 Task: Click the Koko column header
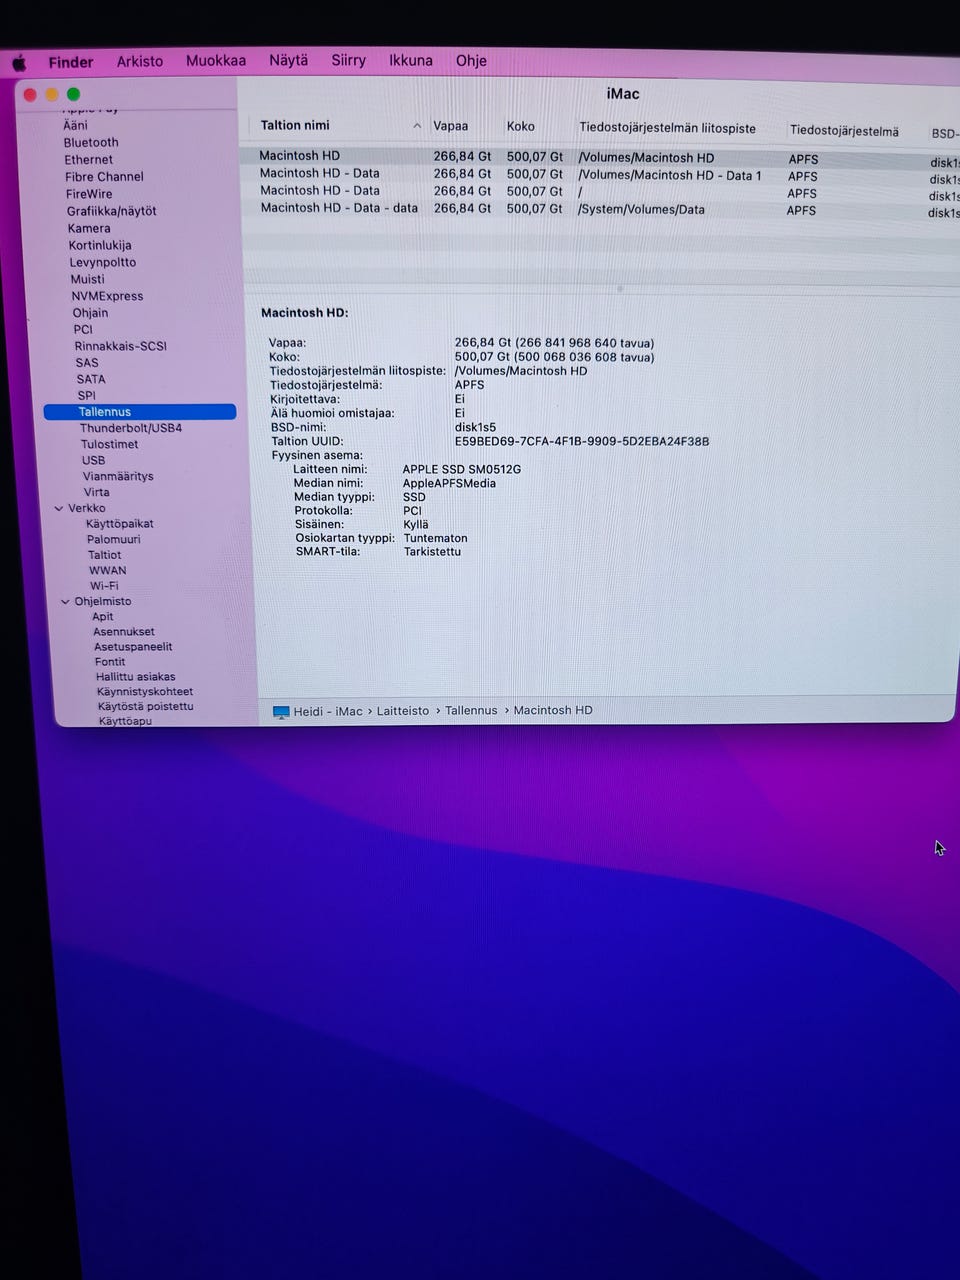pos(521,127)
